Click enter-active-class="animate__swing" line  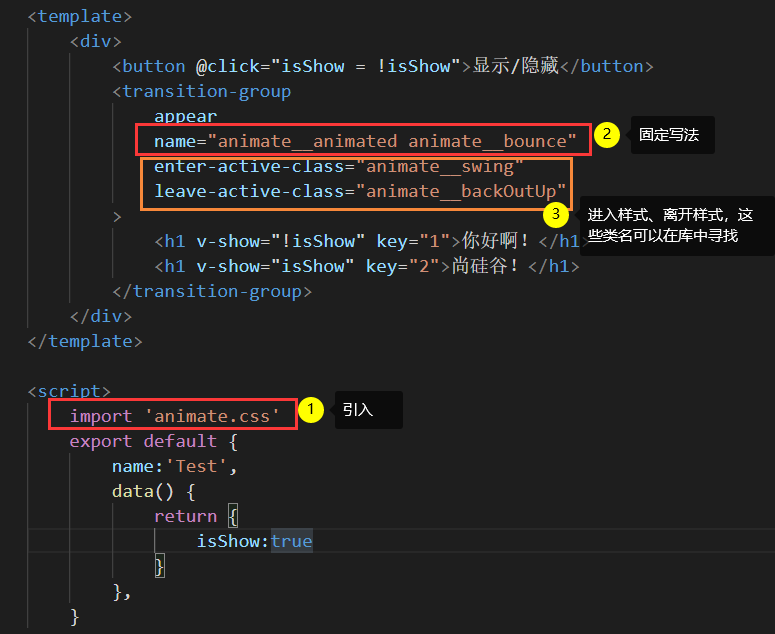tap(339, 167)
